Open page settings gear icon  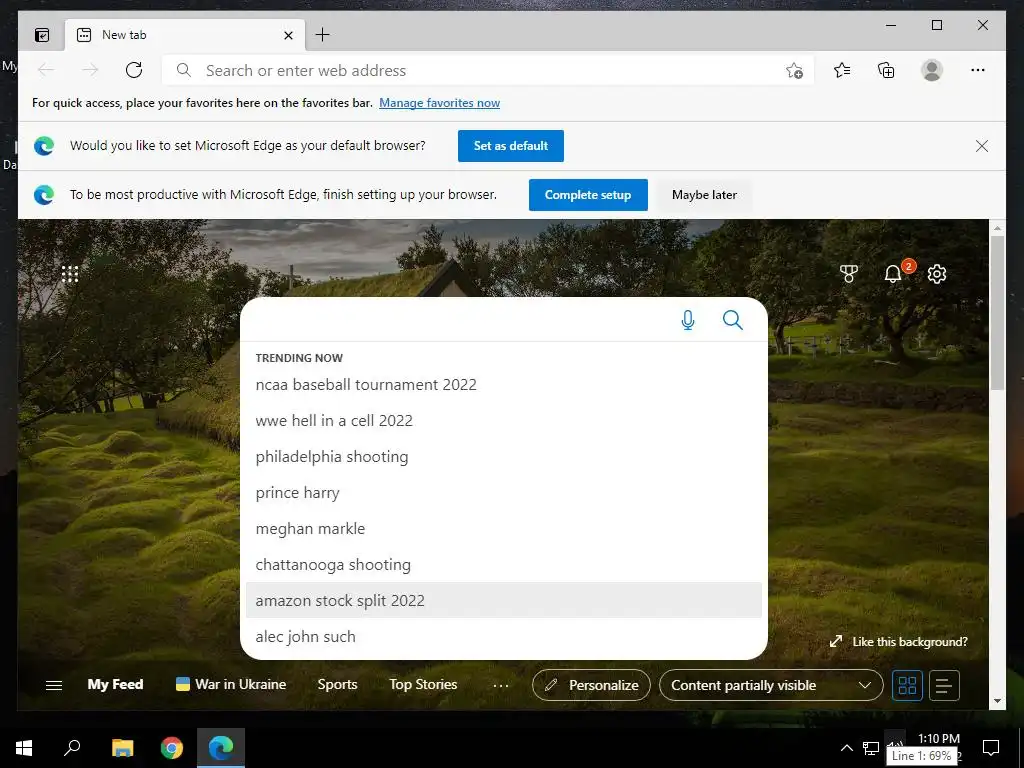point(937,274)
